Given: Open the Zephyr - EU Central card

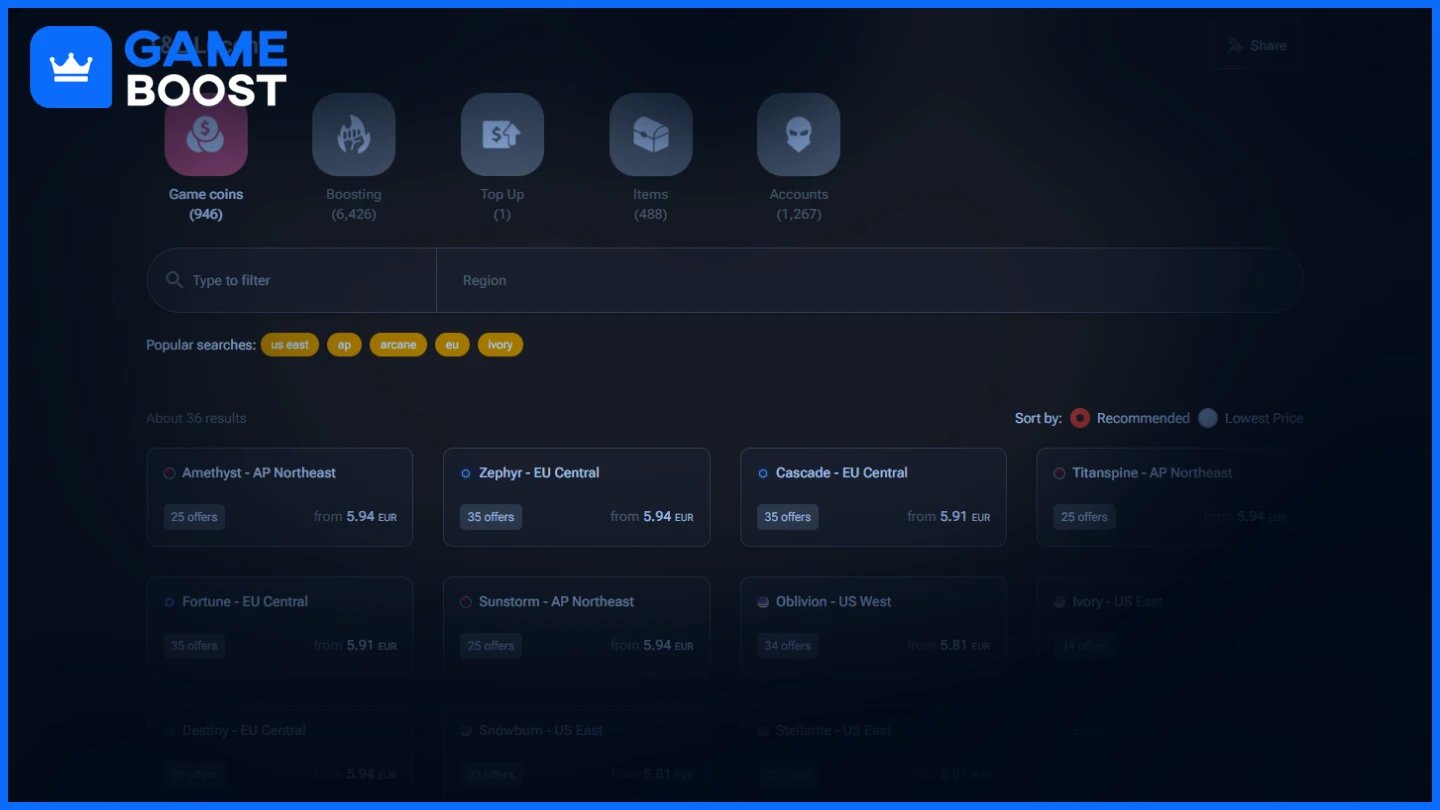Looking at the screenshot, I should pyautogui.click(x=577, y=497).
